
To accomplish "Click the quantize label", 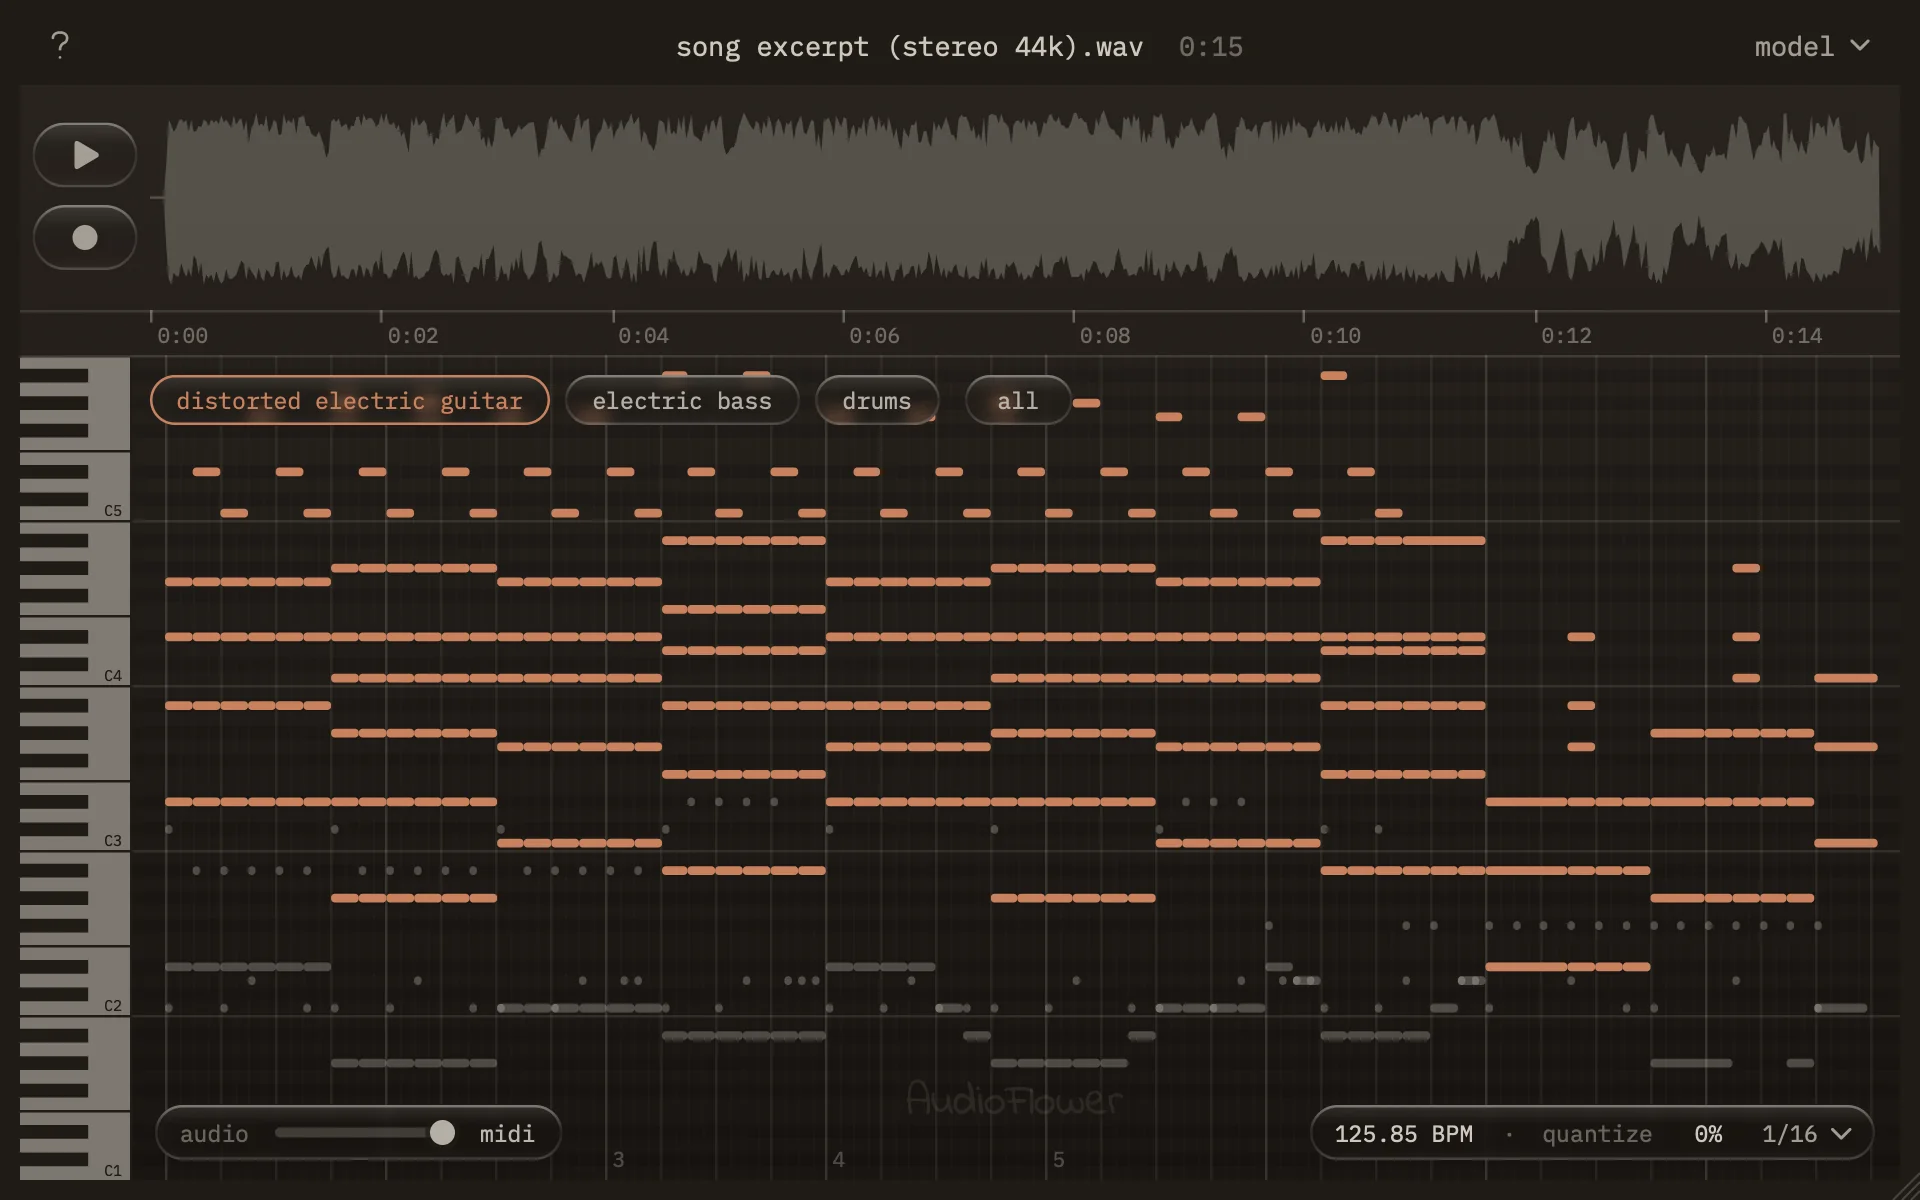I will pyautogui.click(x=1597, y=1133).
